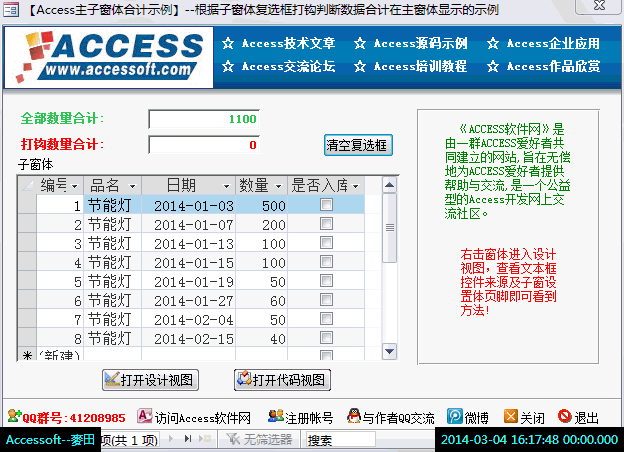Screen dimensions: 624x452
Task: Tick 是否入库 checkbox for 2014-01-15 row
Action: [x=326, y=262]
